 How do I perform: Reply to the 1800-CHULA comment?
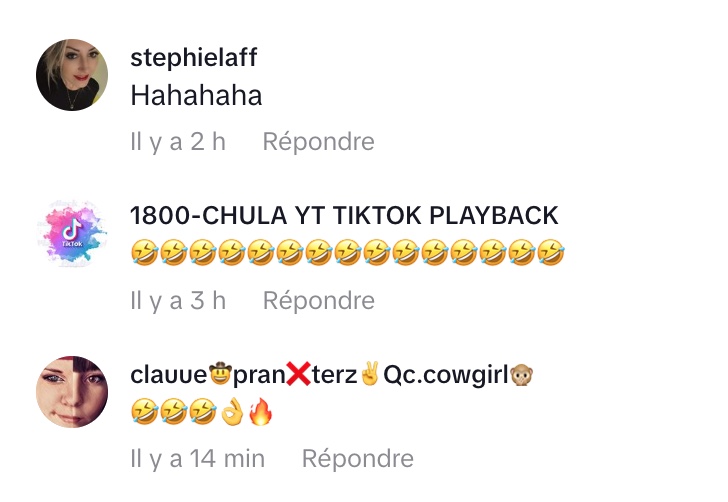(318, 300)
